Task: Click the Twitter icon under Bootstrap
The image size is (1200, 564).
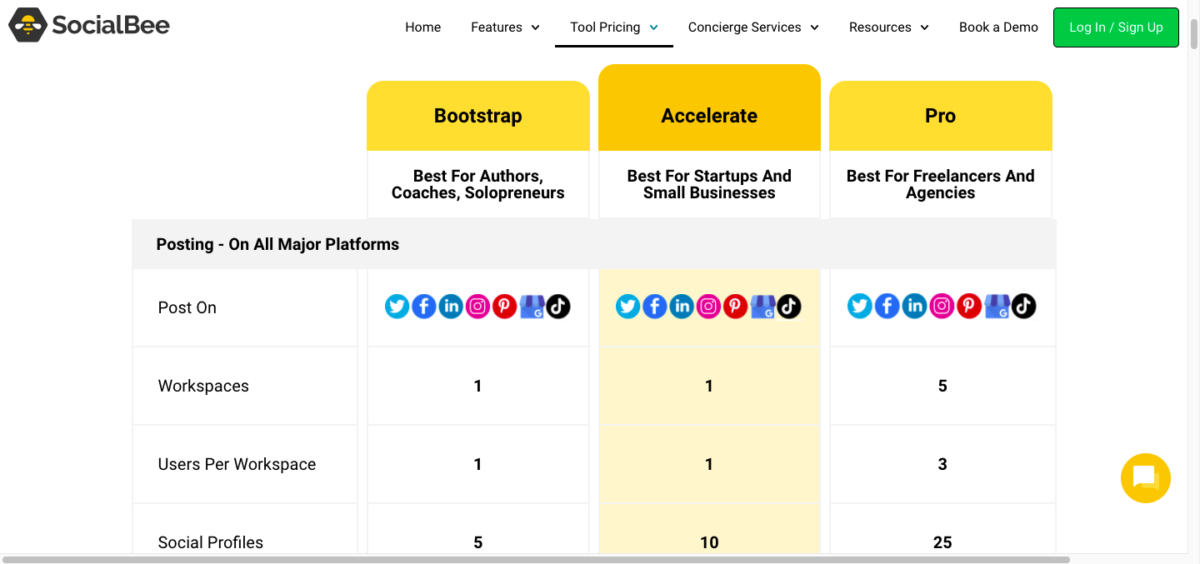Action: [x=397, y=306]
